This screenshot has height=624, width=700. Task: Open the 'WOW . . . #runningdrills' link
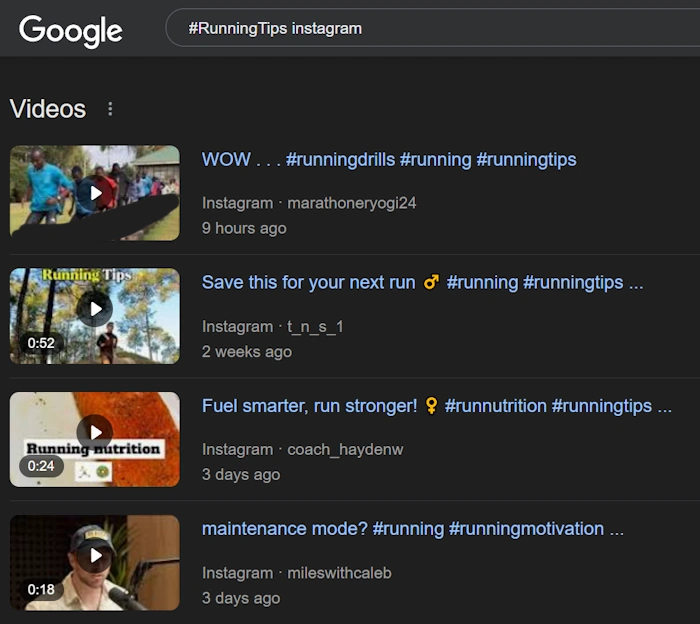click(x=389, y=159)
